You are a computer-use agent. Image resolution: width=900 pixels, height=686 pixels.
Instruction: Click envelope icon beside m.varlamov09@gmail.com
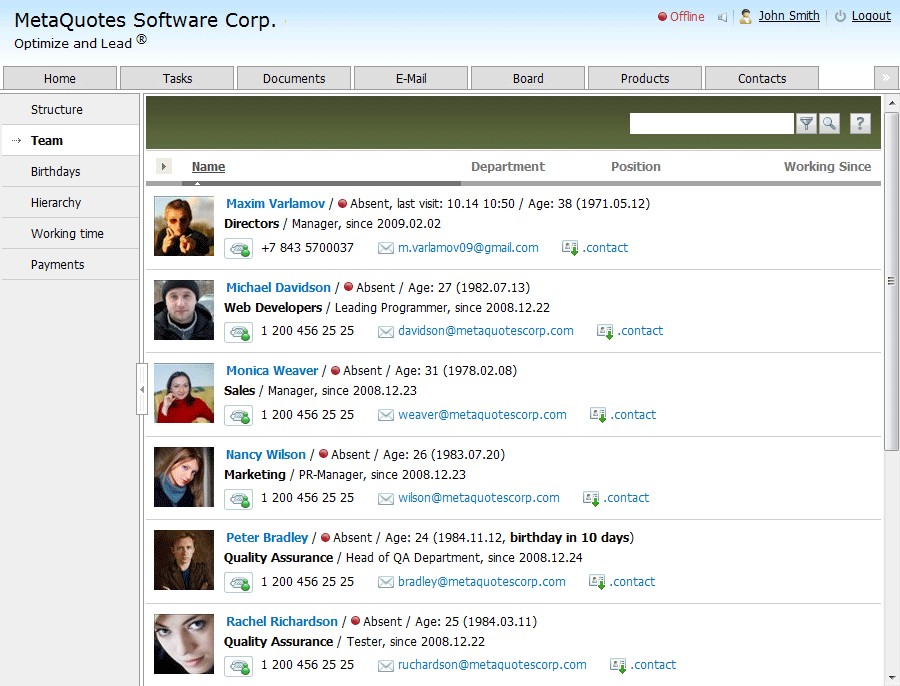(x=386, y=248)
